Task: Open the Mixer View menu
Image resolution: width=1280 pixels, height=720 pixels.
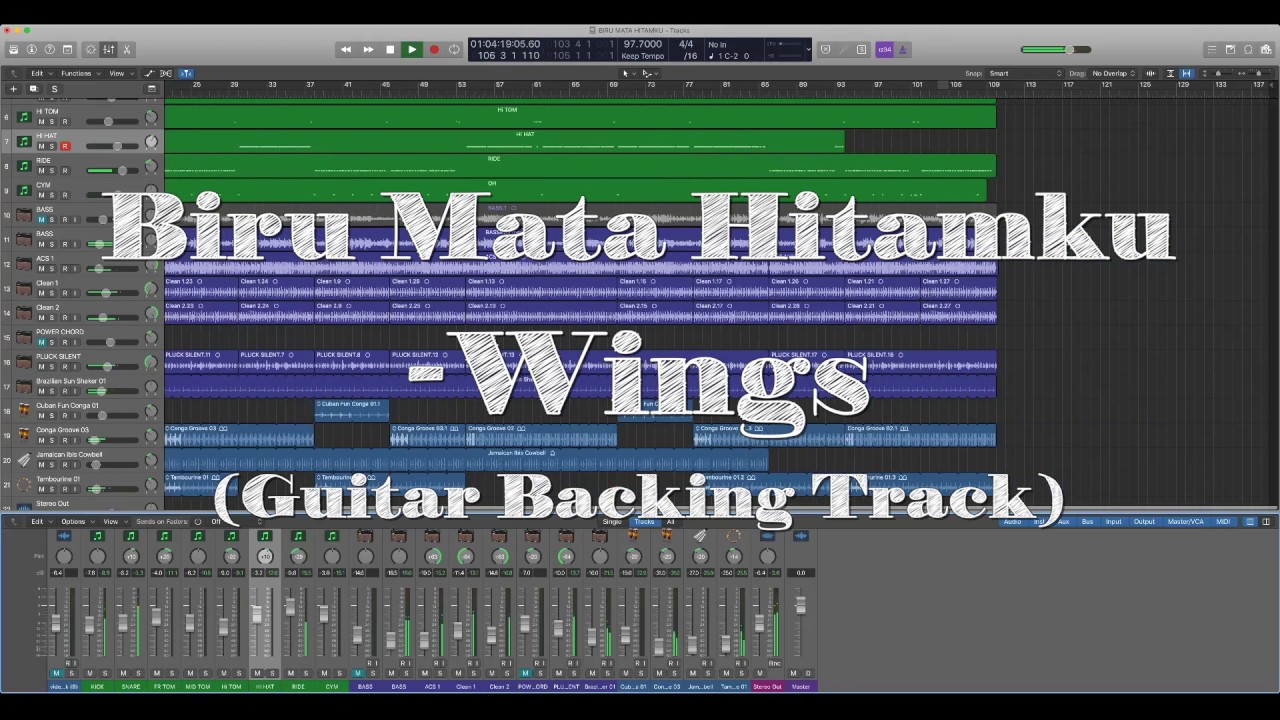Action: (x=113, y=521)
